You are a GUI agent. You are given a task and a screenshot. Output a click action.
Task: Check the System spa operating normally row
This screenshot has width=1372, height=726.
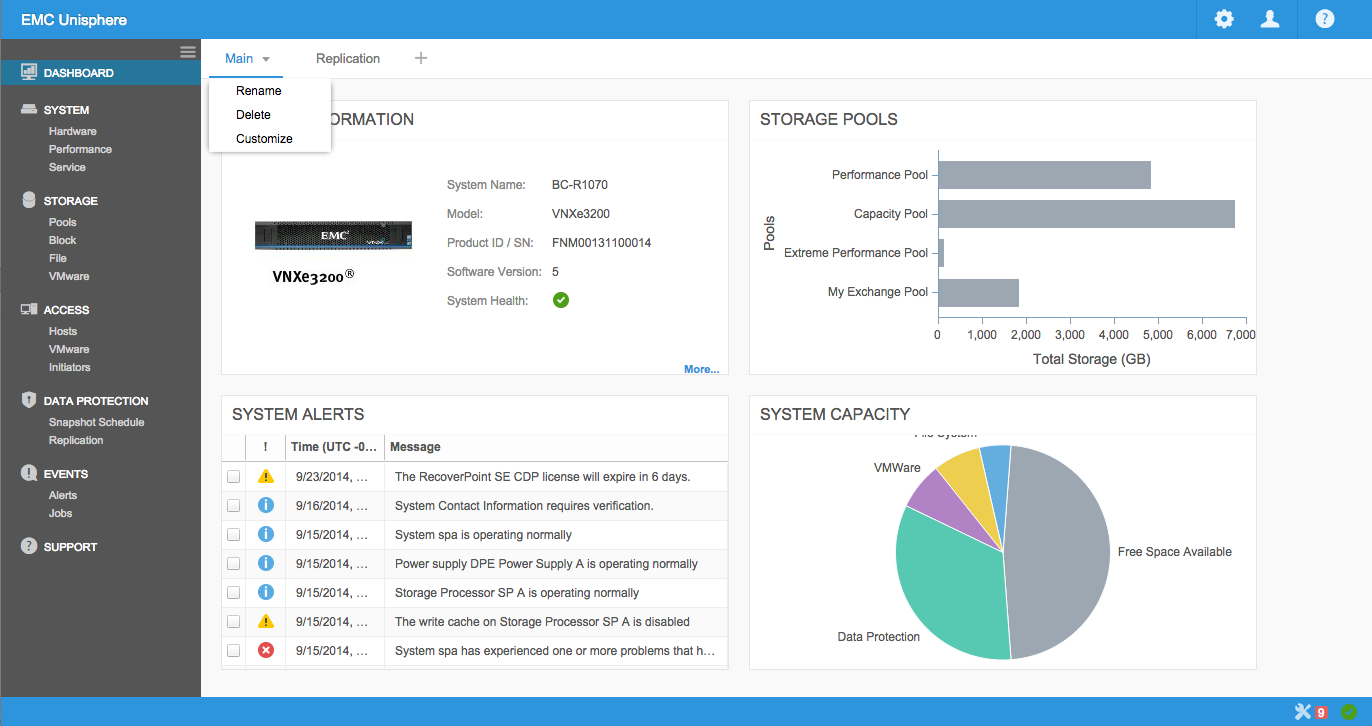coord(233,534)
